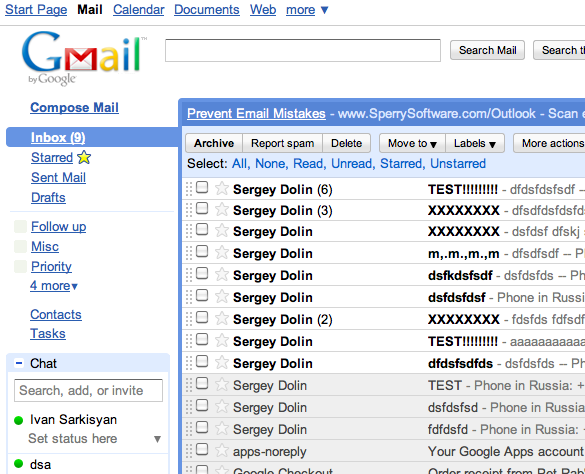Screen dimensions: 585x474
Task: Star the dsfdsfsd email
Action: point(222,407)
